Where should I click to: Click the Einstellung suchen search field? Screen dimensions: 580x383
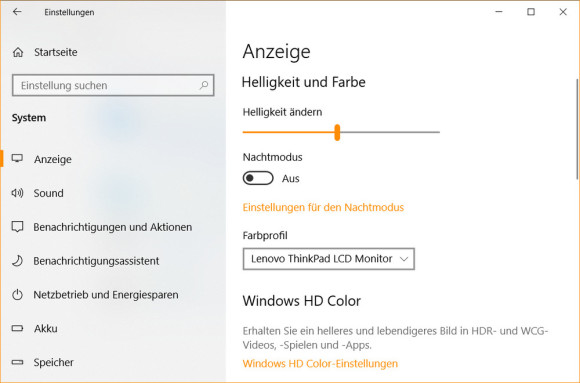(x=113, y=85)
